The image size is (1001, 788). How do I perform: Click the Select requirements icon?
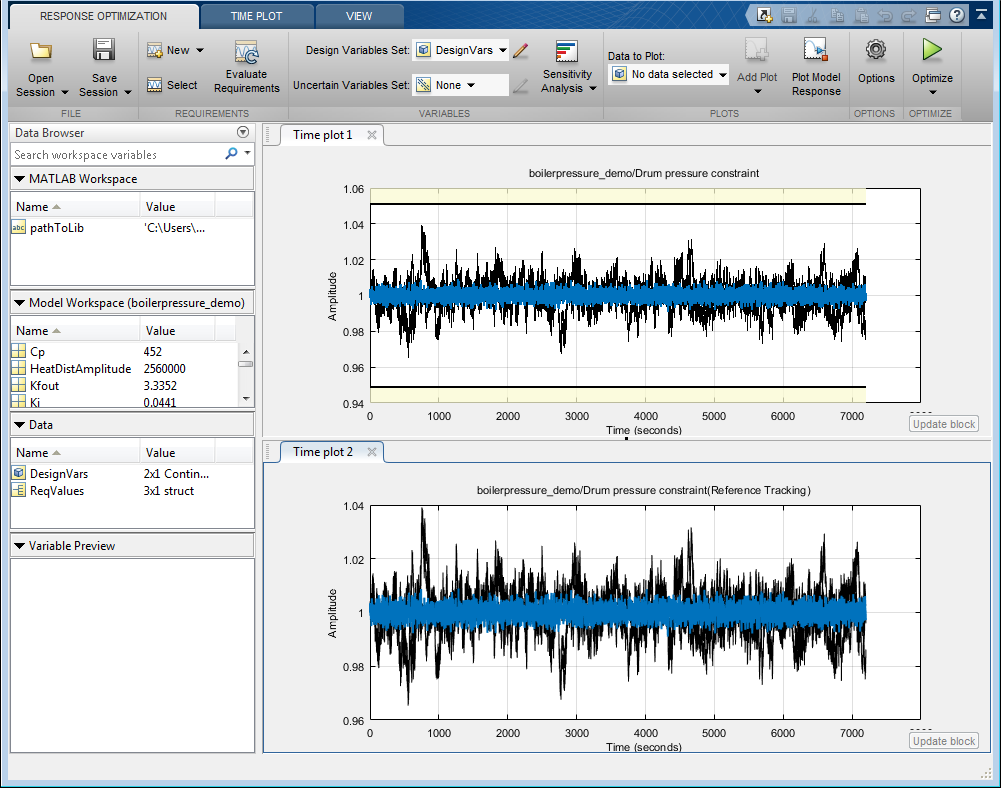172,86
